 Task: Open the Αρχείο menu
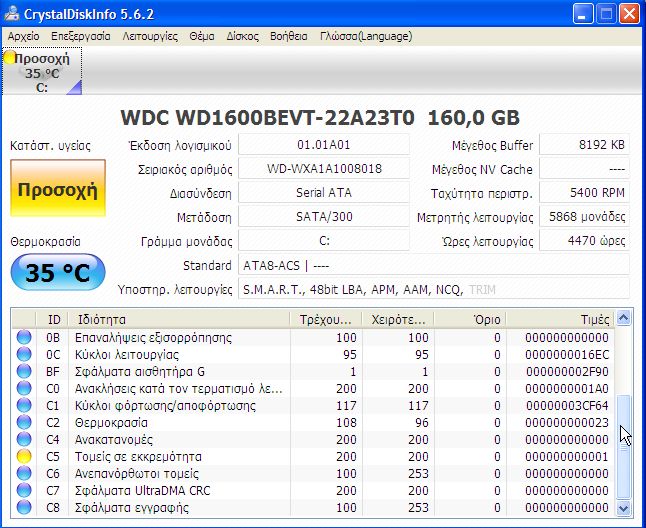[23, 36]
